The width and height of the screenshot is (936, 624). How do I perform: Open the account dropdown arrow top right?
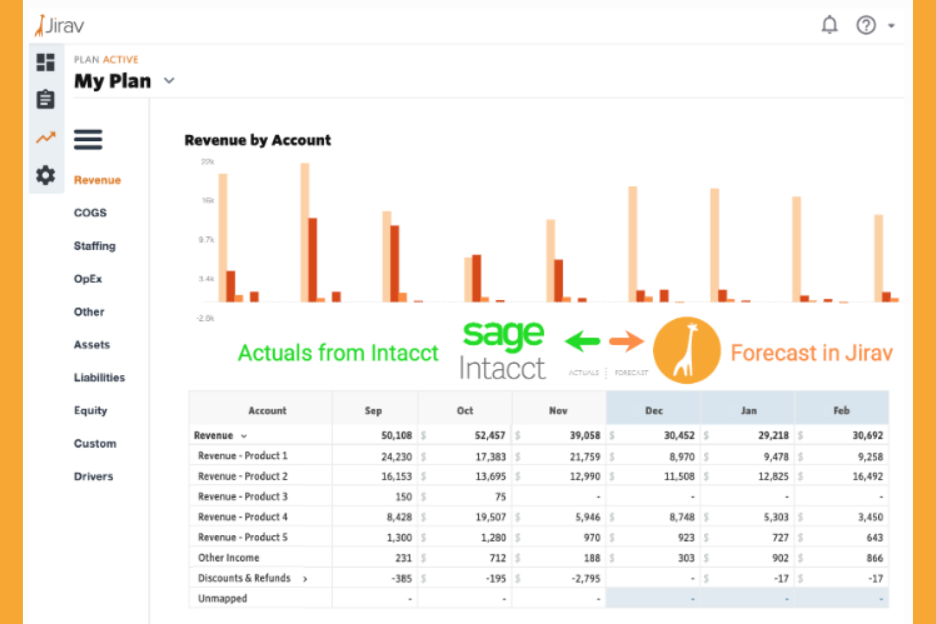click(891, 26)
